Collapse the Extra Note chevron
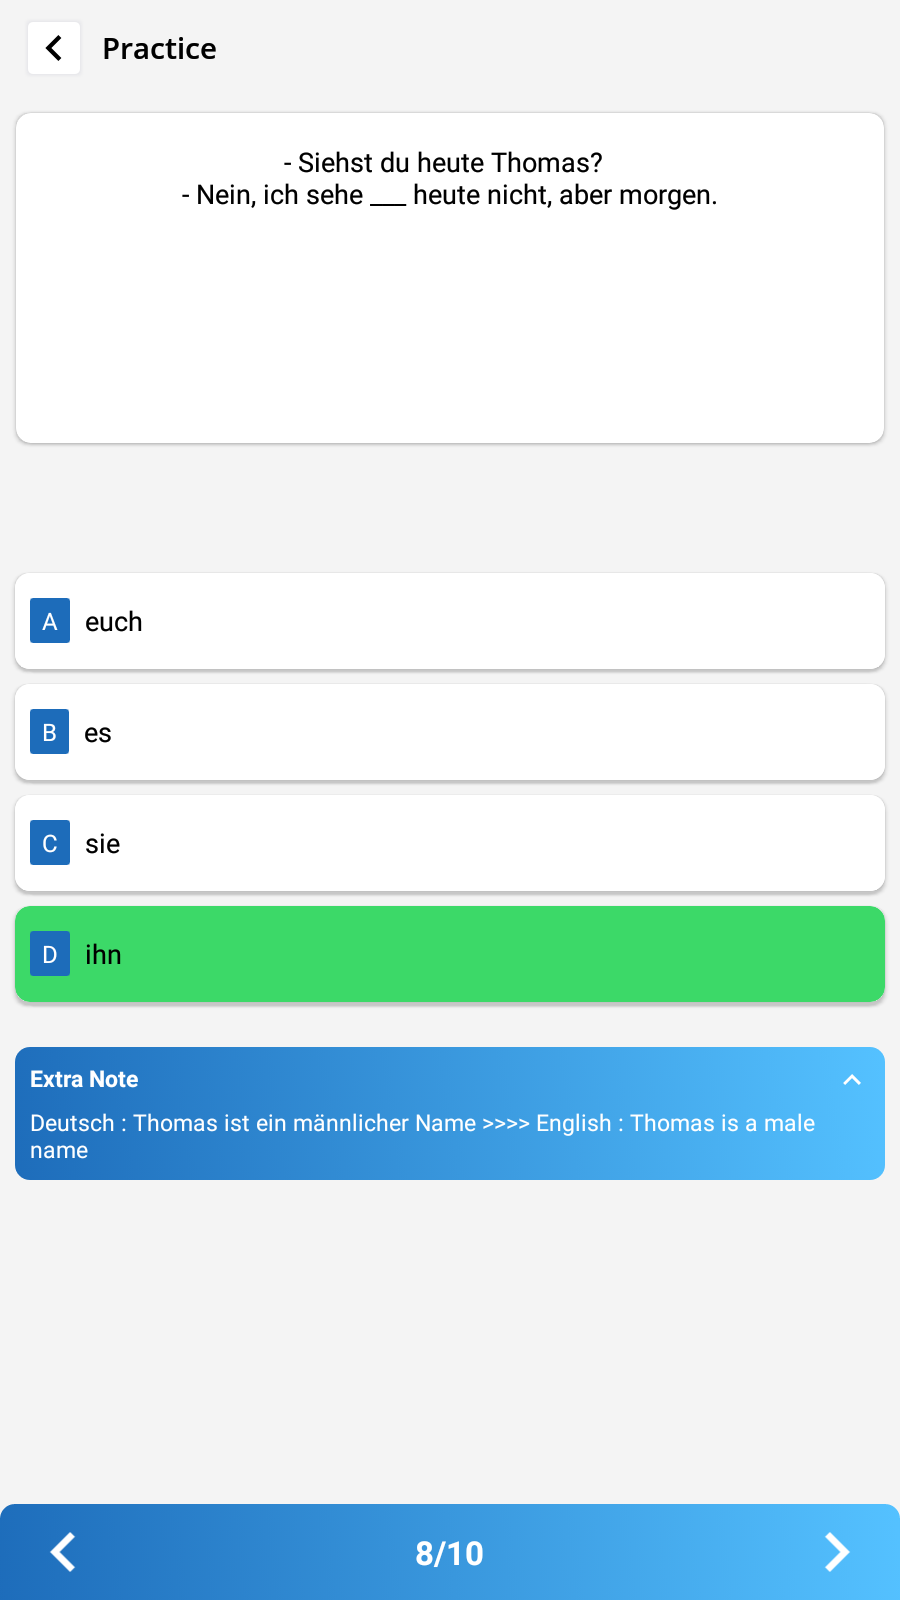The width and height of the screenshot is (900, 1600). pyautogui.click(x=852, y=1079)
